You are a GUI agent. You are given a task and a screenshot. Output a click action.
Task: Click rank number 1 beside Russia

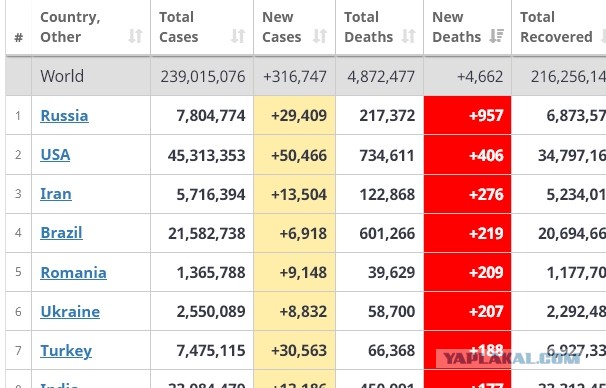18,116
